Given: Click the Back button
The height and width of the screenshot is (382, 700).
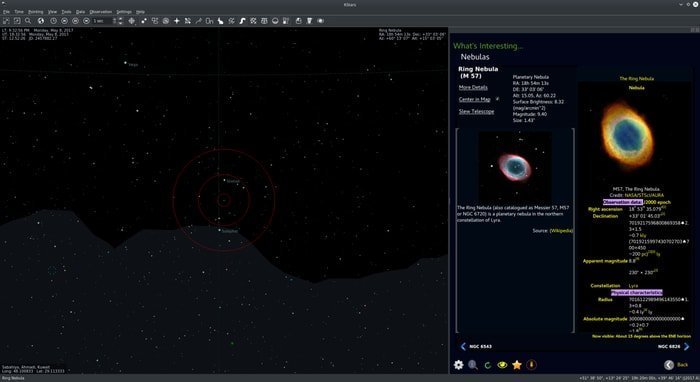Looking at the screenshot, I should click(x=676, y=365).
